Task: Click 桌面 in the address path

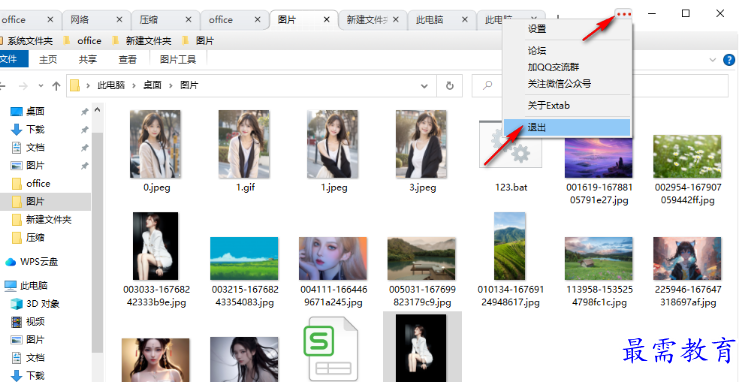Action: [152, 85]
